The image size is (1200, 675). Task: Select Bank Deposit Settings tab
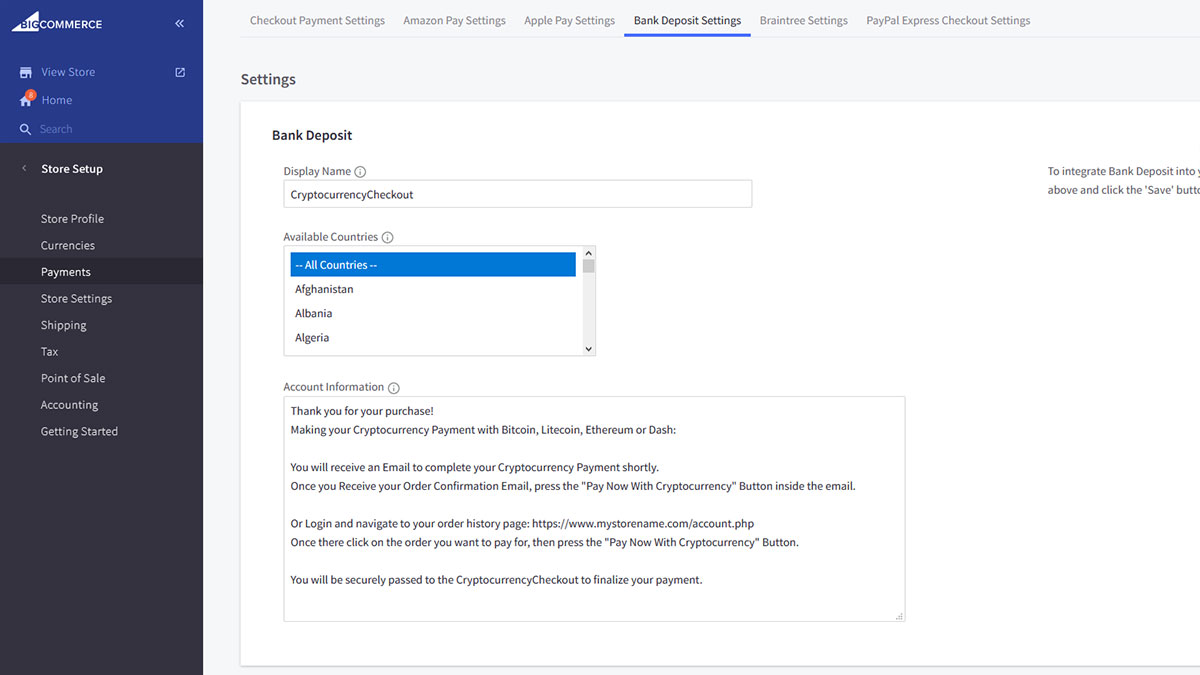click(687, 20)
